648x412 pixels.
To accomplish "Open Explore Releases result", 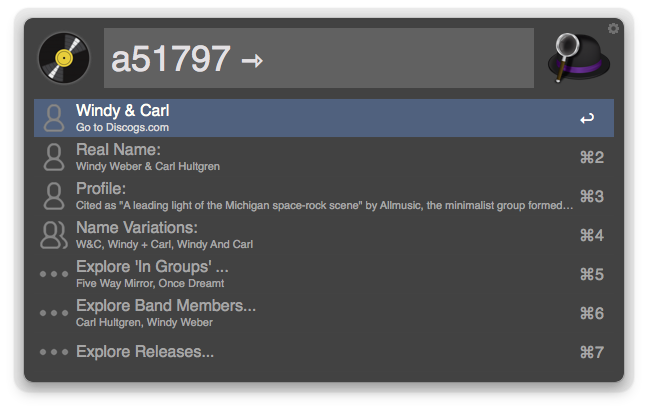I will click(x=300, y=352).
